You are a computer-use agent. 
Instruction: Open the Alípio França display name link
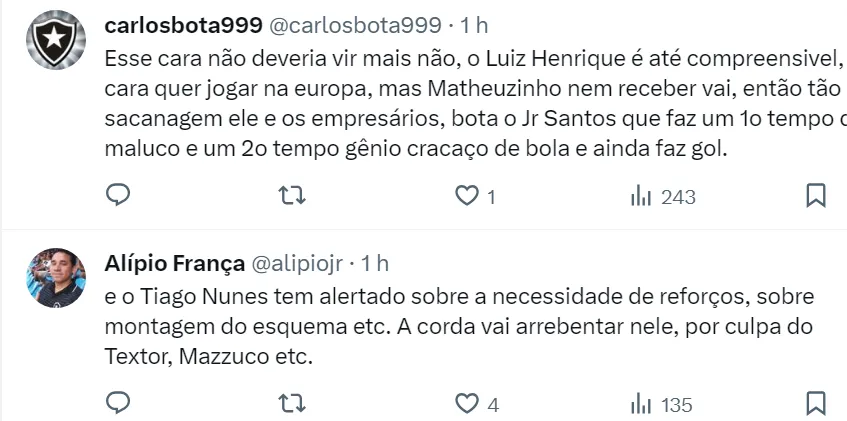[175, 263]
